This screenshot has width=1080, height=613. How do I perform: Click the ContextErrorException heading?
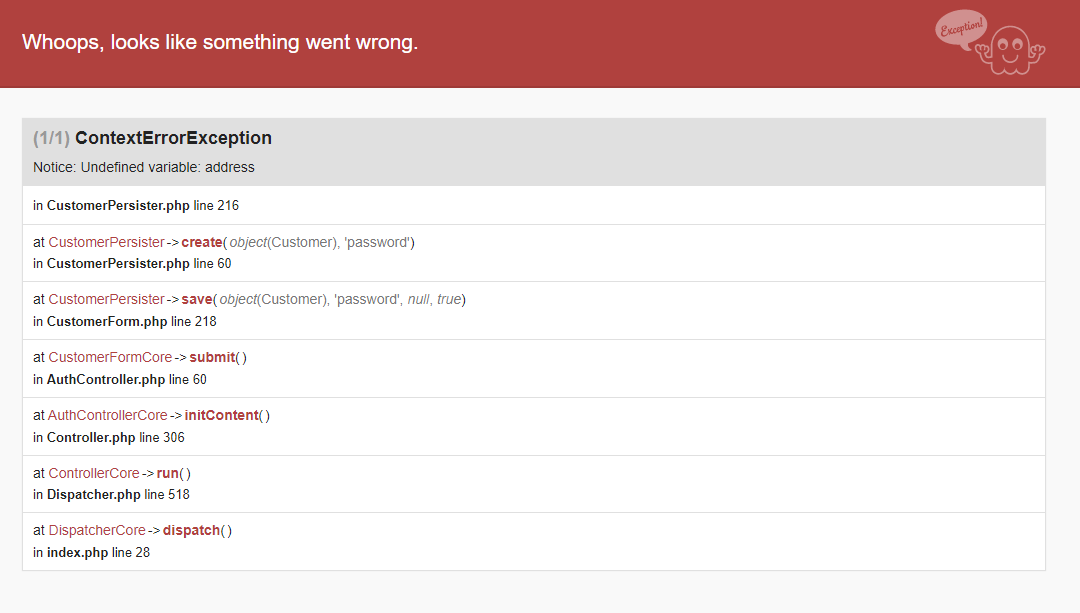[173, 138]
